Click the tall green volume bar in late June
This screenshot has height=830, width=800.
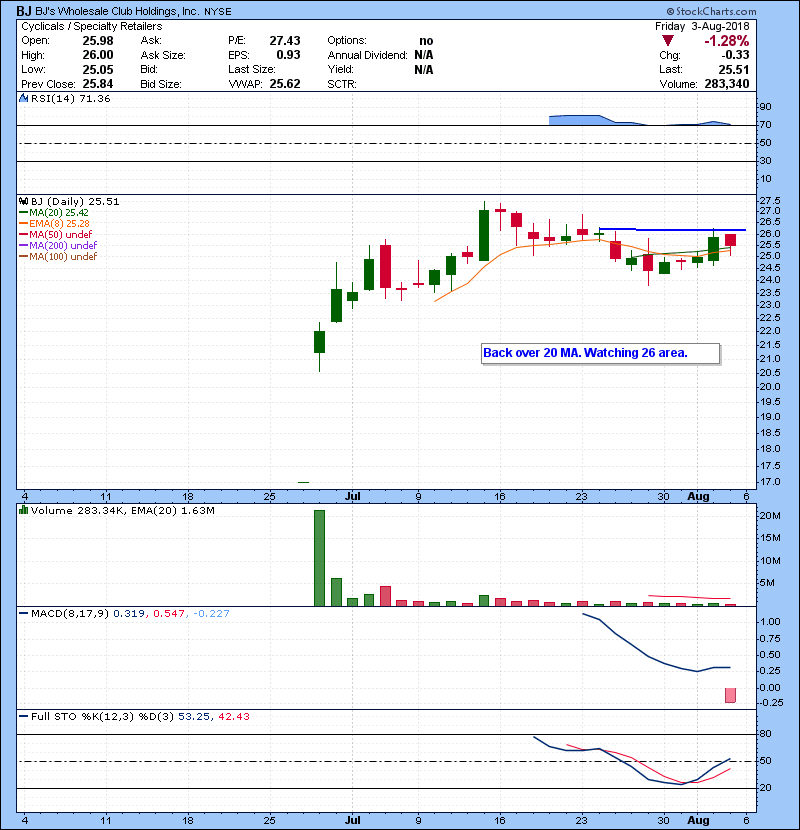pyautogui.click(x=319, y=558)
